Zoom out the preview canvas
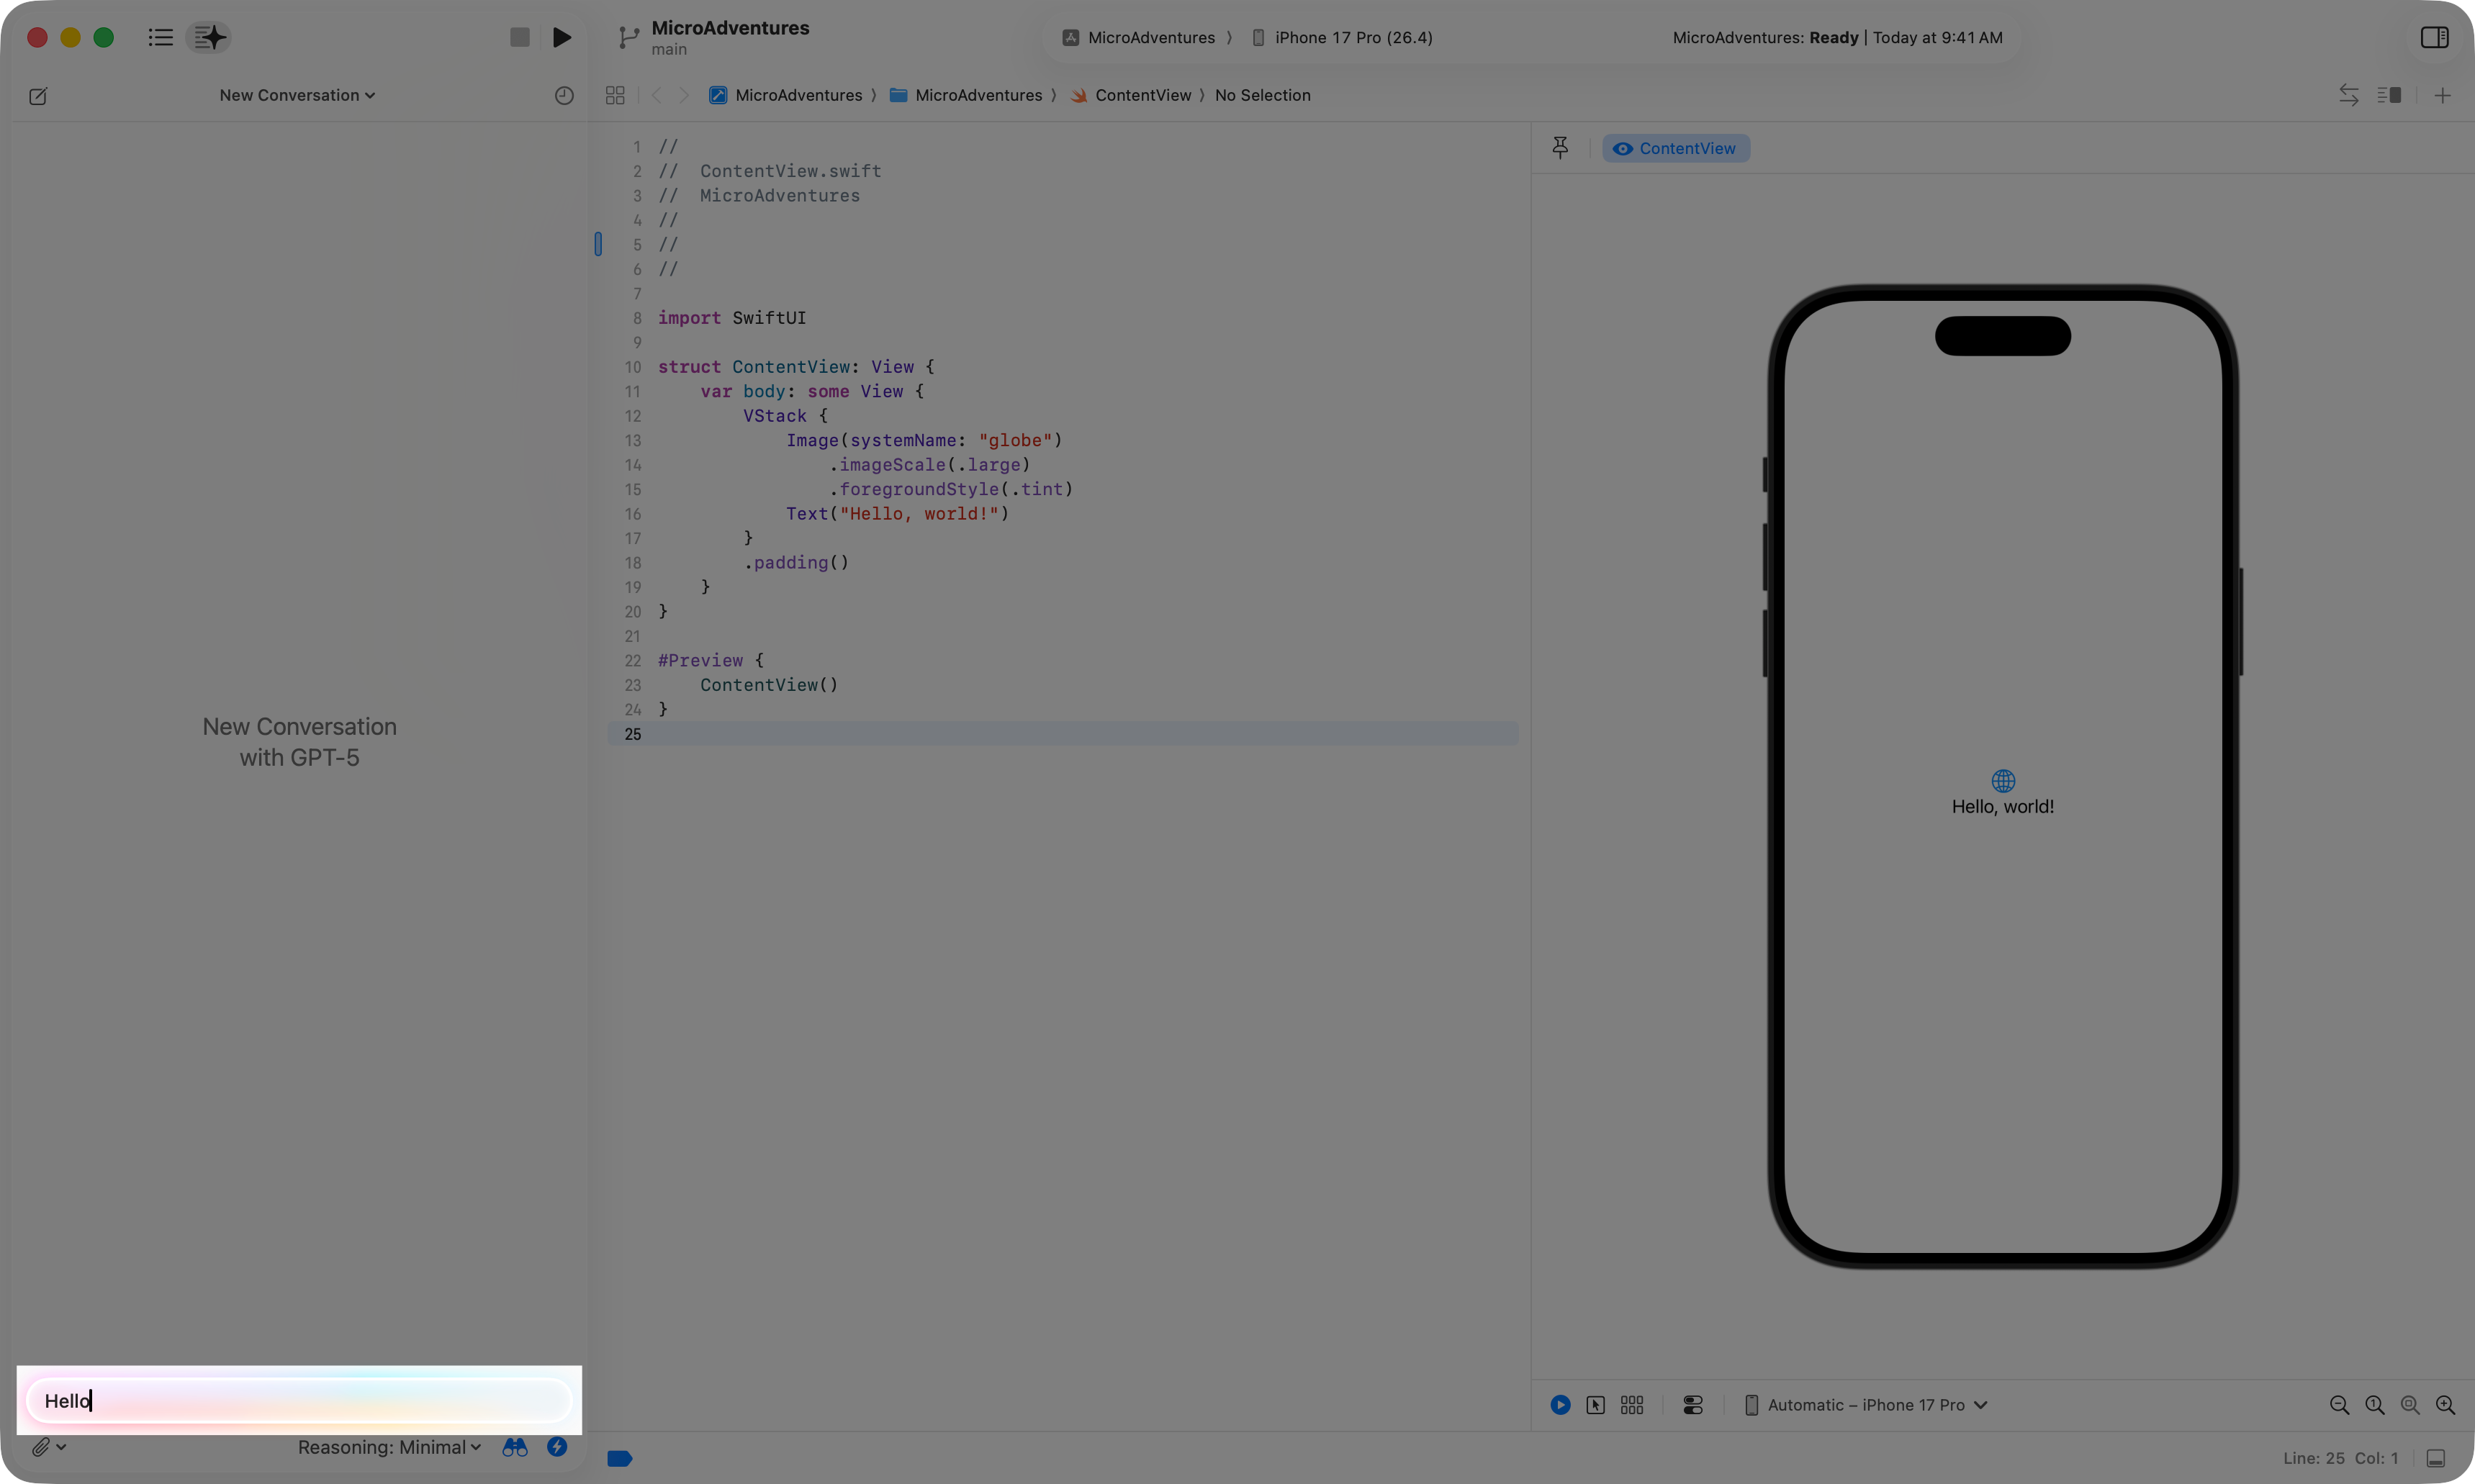Screen dimensions: 2475x1484 tap(2339, 1405)
